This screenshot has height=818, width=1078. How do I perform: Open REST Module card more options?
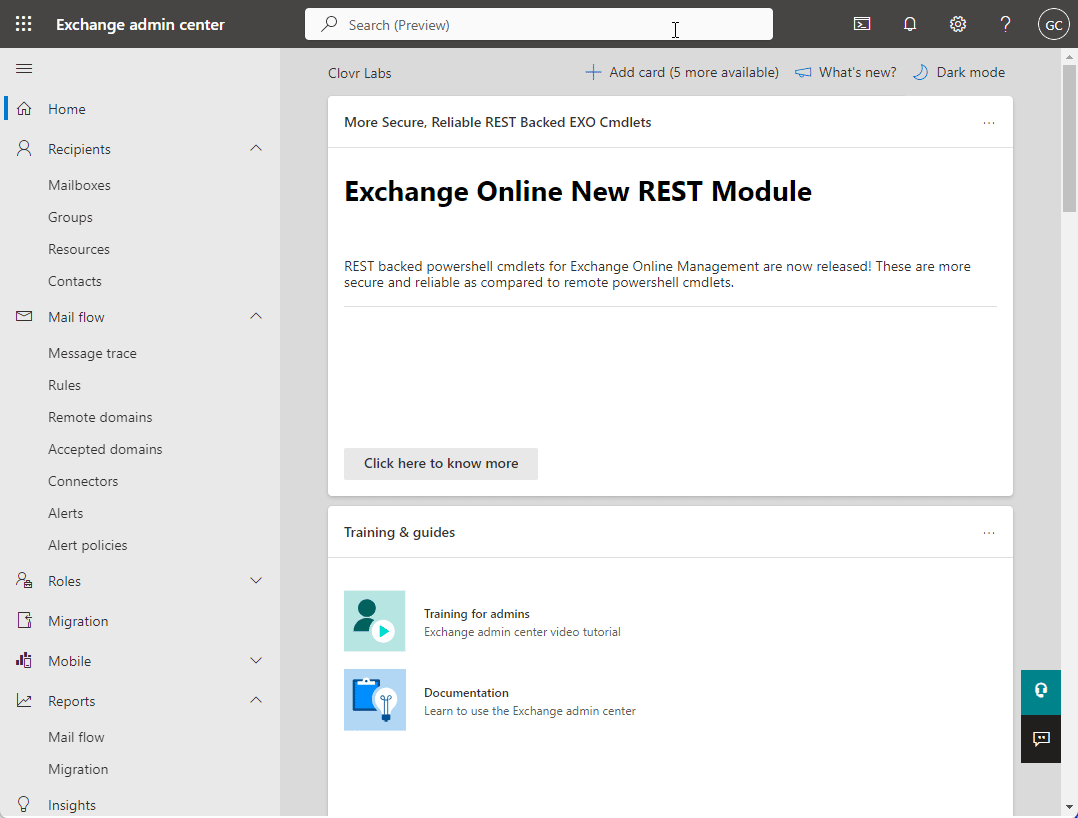point(989,122)
